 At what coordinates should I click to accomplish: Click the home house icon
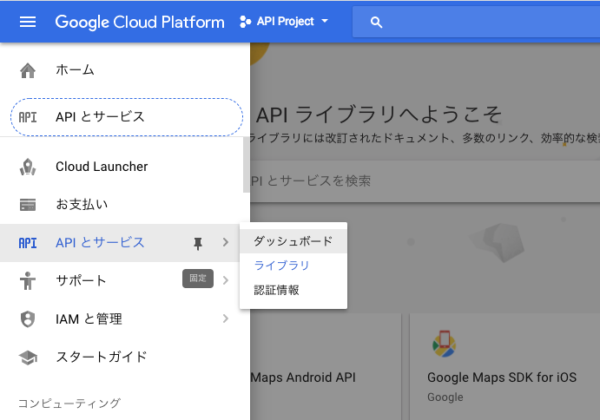click(x=28, y=70)
